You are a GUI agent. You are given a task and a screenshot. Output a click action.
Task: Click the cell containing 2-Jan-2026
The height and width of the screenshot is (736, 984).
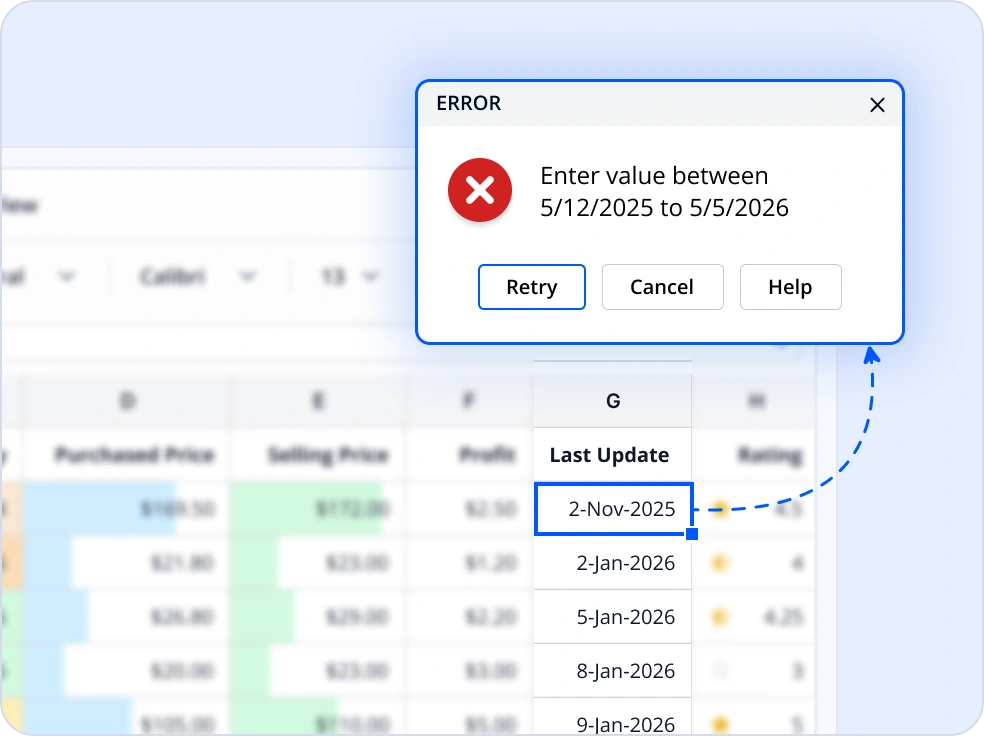(612, 563)
